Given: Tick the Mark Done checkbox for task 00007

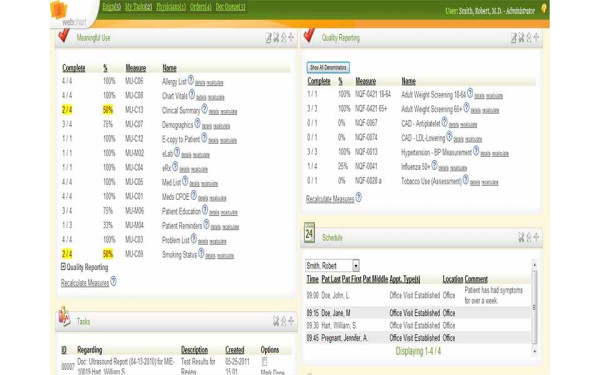Looking at the screenshot, I should (x=264, y=361).
